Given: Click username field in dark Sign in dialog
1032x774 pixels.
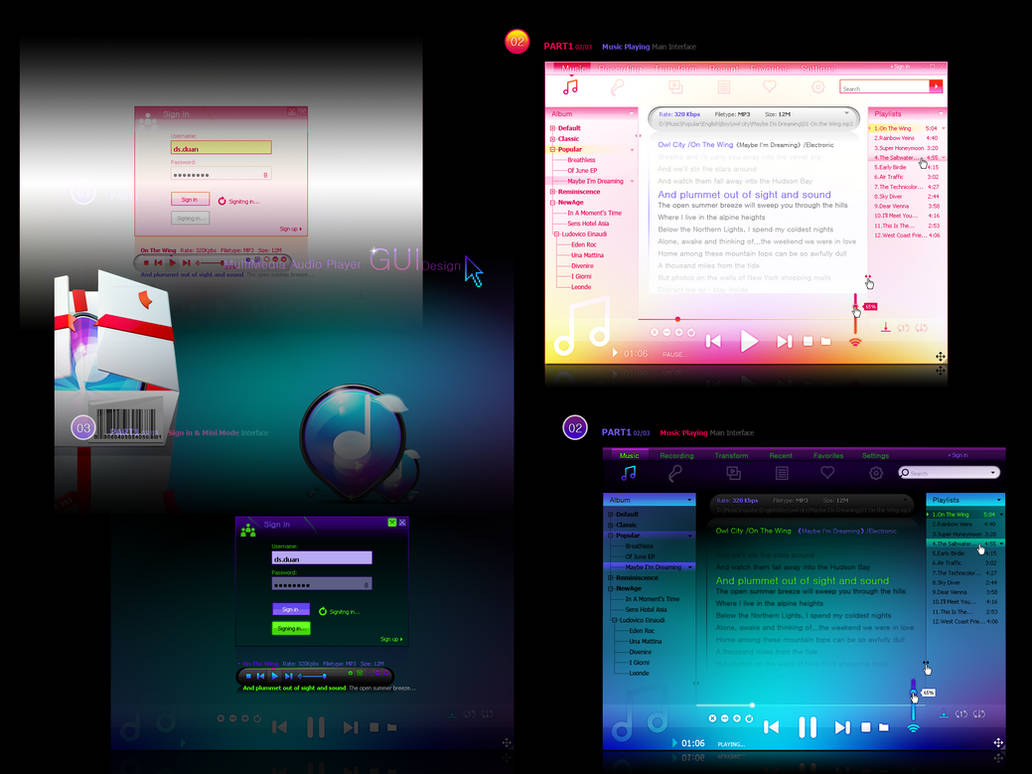Looking at the screenshot, I should pos(322,558).
